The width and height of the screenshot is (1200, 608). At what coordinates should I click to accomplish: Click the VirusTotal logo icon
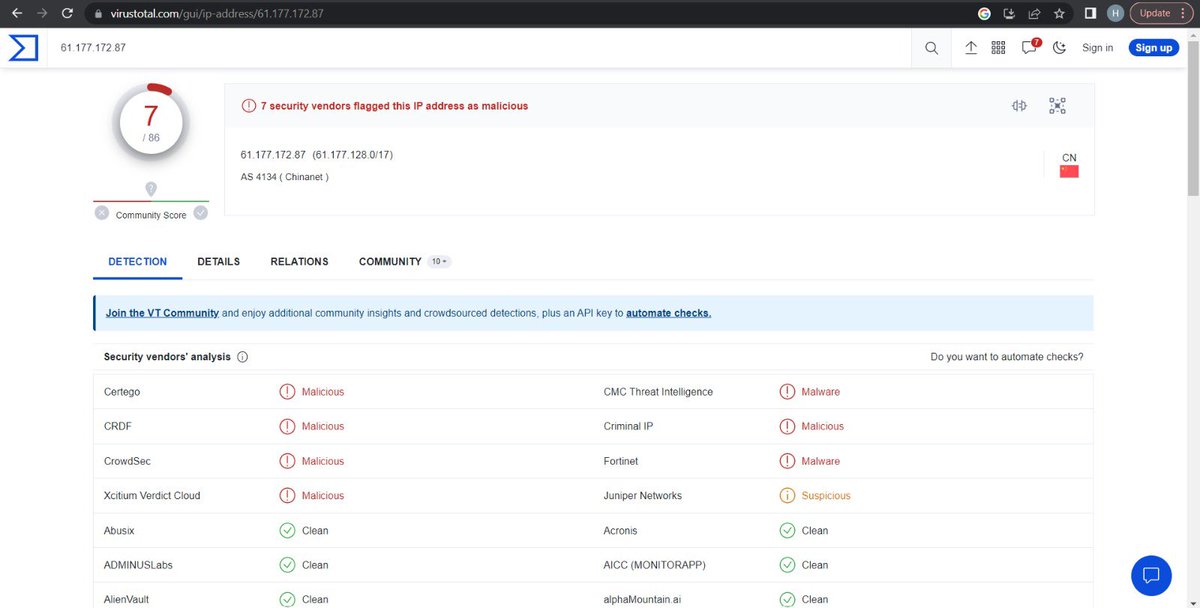tap(23, 47)
